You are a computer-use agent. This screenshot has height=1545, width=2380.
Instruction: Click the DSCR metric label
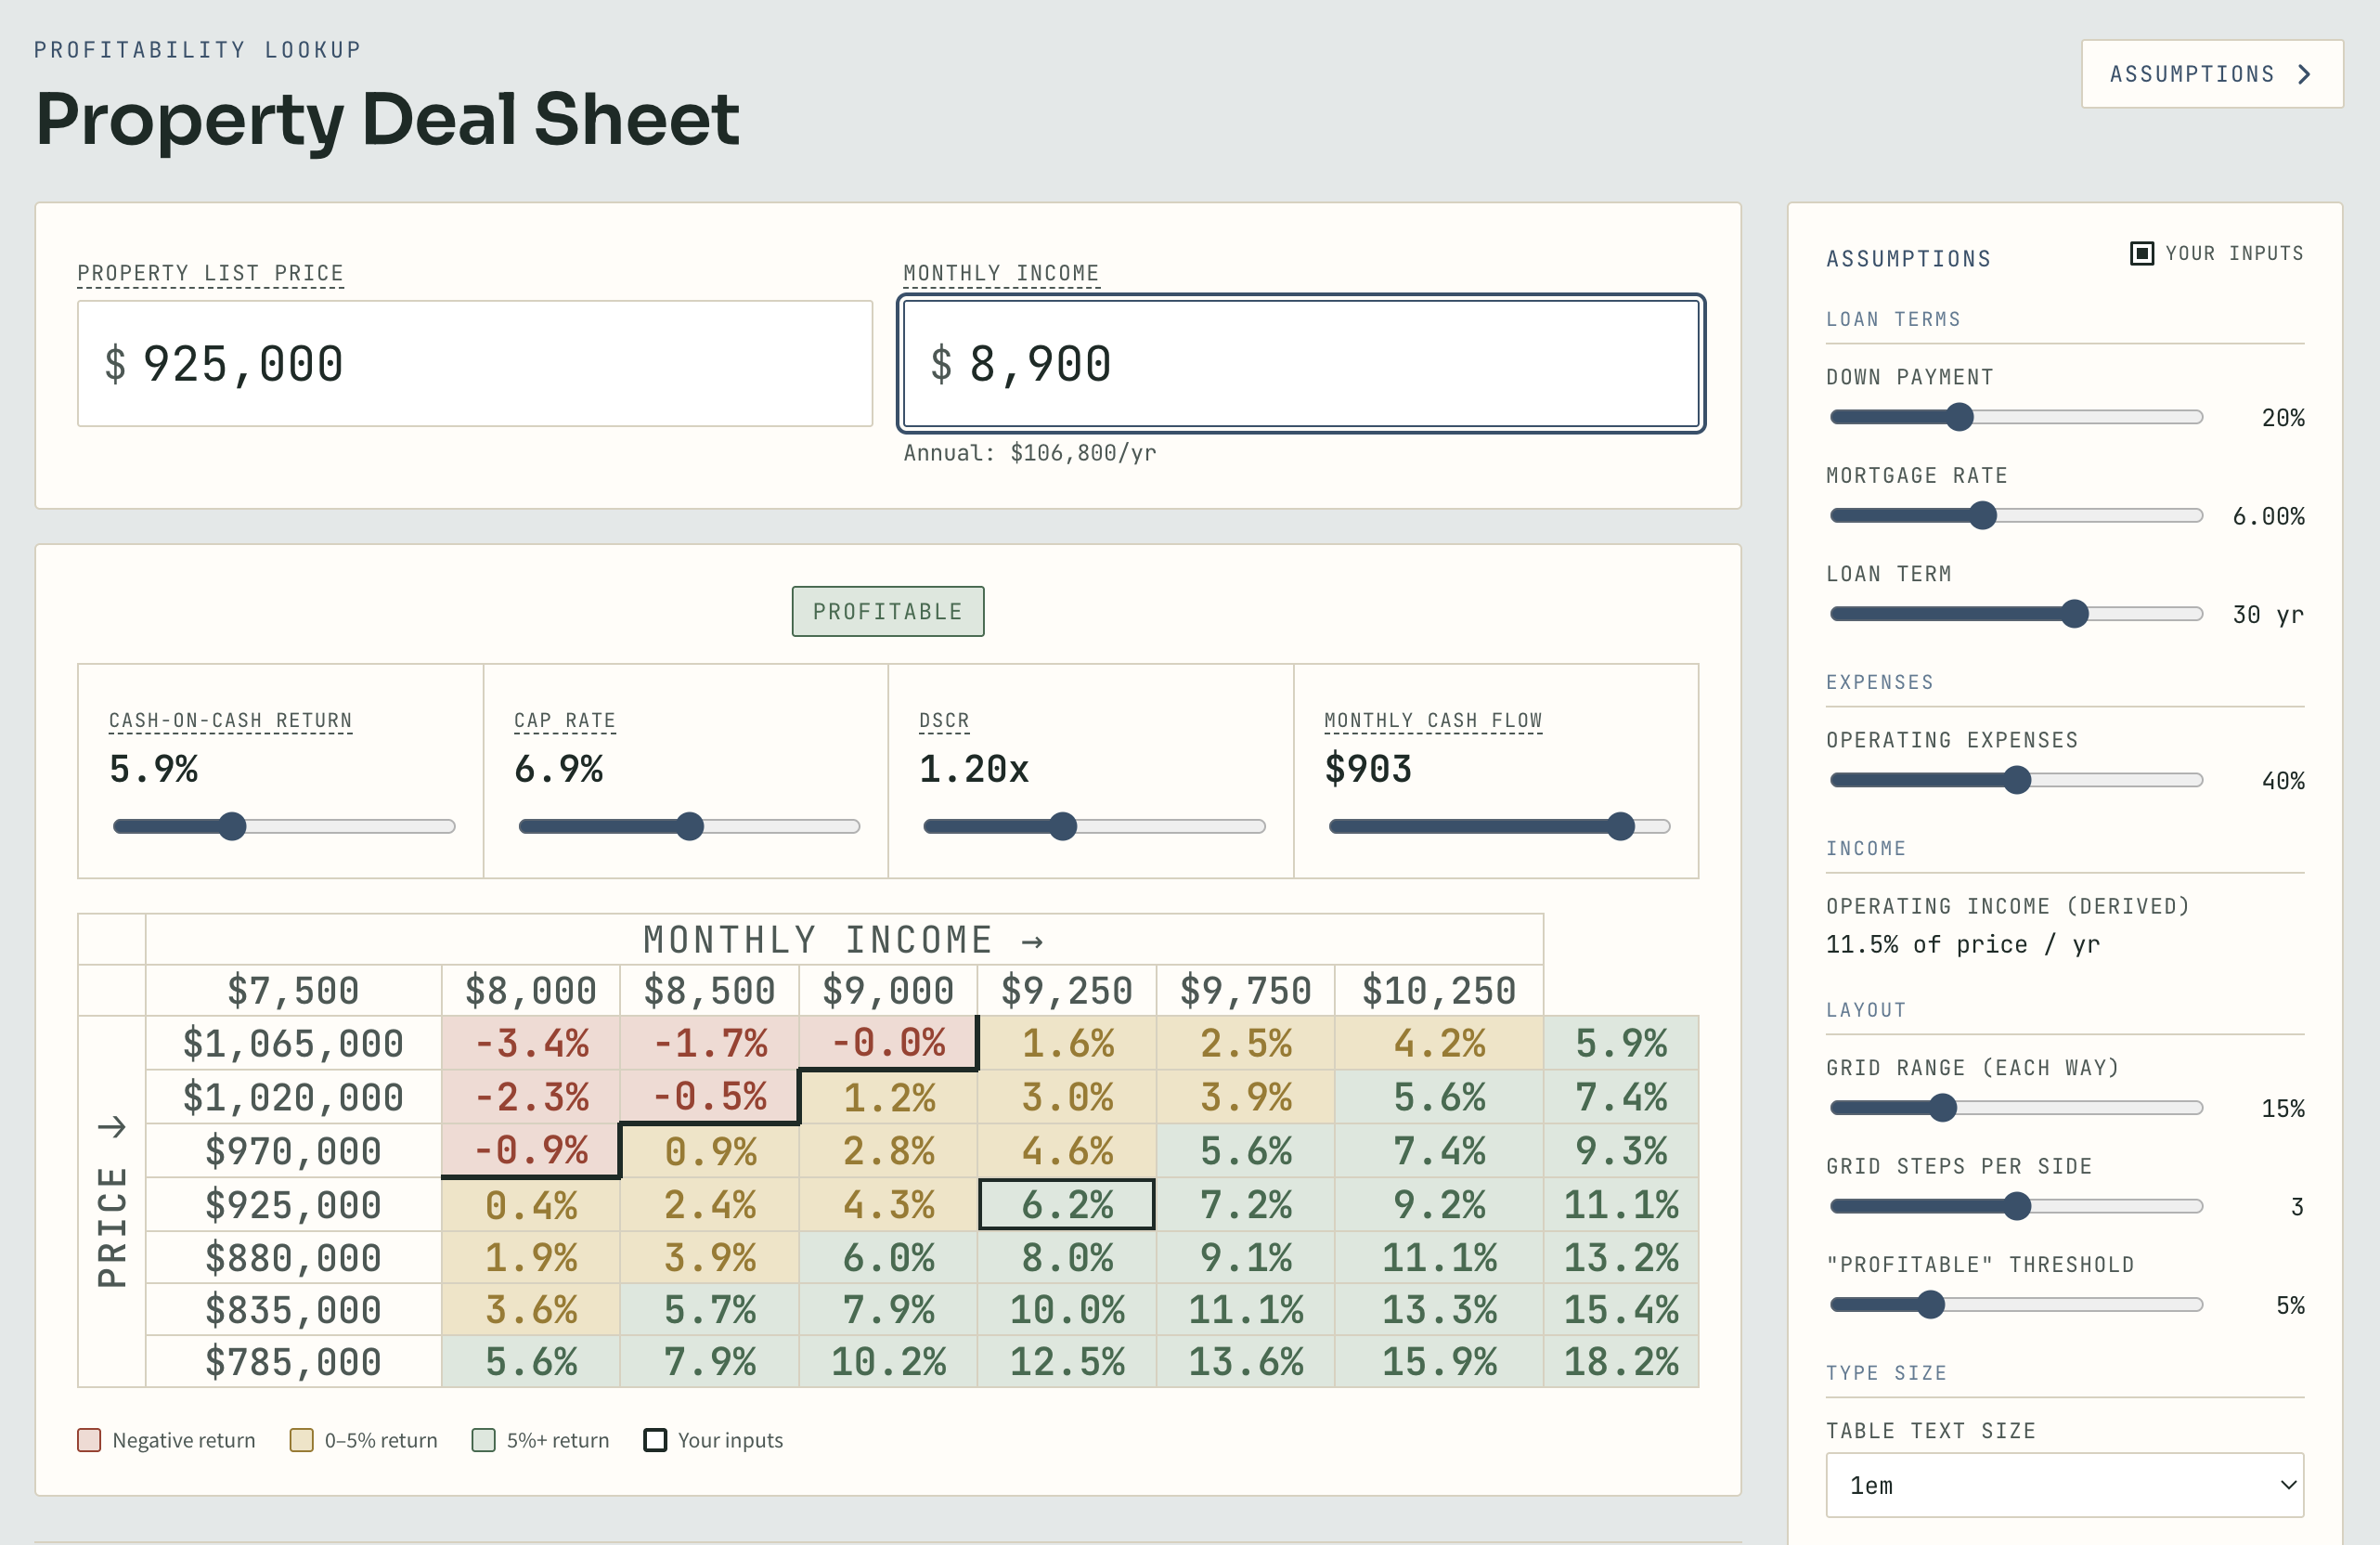[x=944, y=720]
